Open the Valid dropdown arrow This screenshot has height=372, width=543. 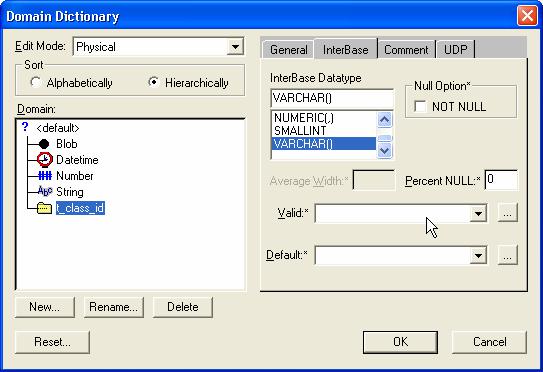click(478, 213)
